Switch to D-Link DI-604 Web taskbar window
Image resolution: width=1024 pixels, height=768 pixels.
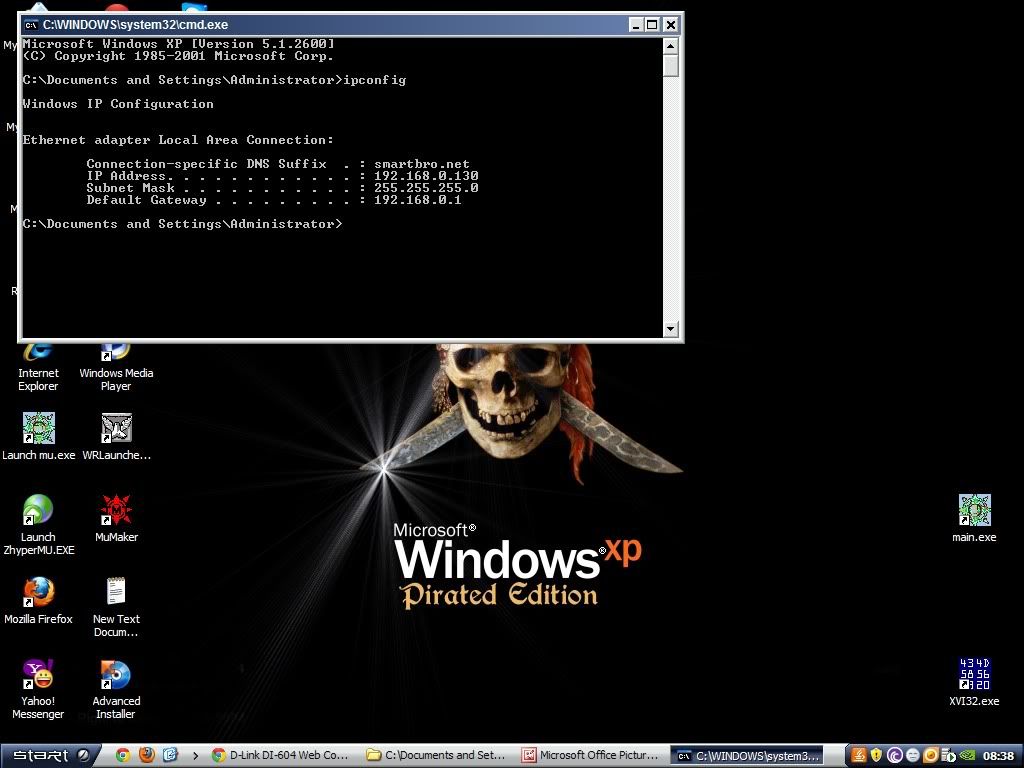(x=281, y=756)
